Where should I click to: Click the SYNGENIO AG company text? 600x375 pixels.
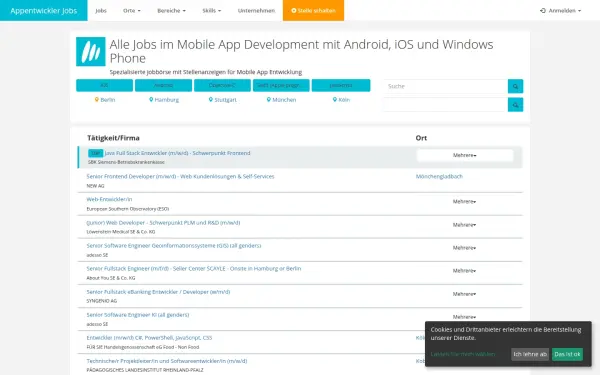click(x=102, y=301)
